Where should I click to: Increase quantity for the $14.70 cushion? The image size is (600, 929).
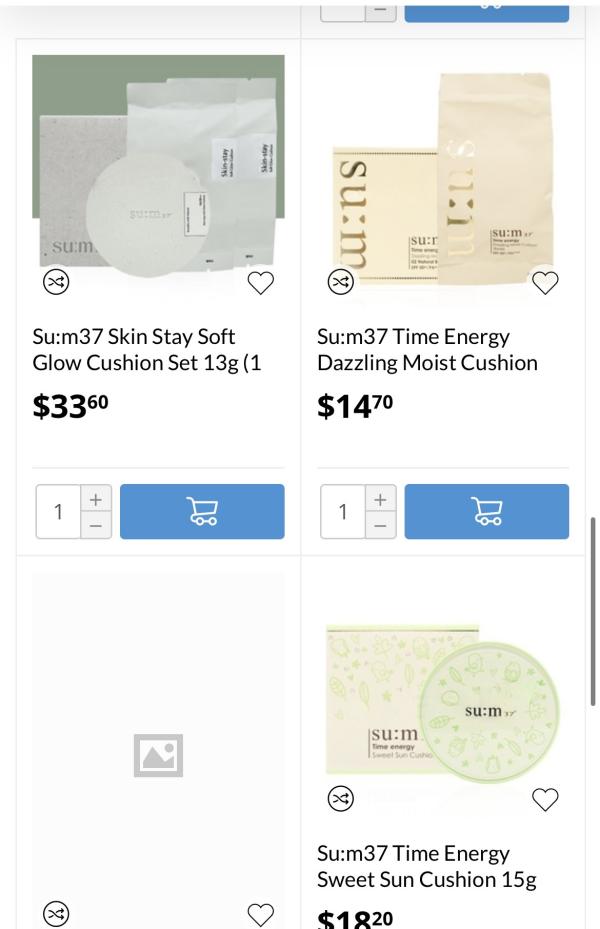click(x=380, y=498)
